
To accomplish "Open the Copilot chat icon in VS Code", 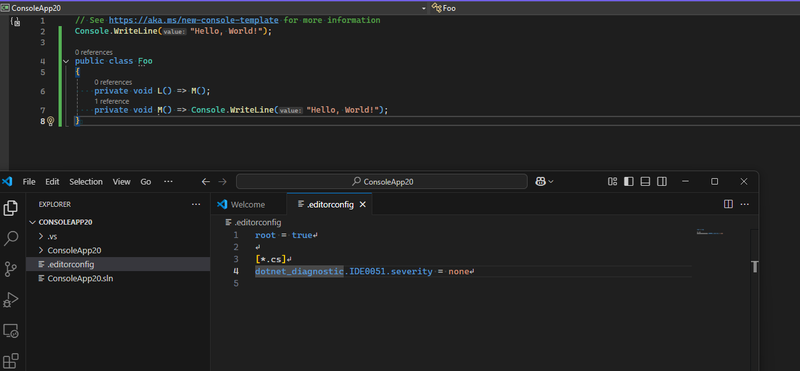I will (x=540, y=182).
